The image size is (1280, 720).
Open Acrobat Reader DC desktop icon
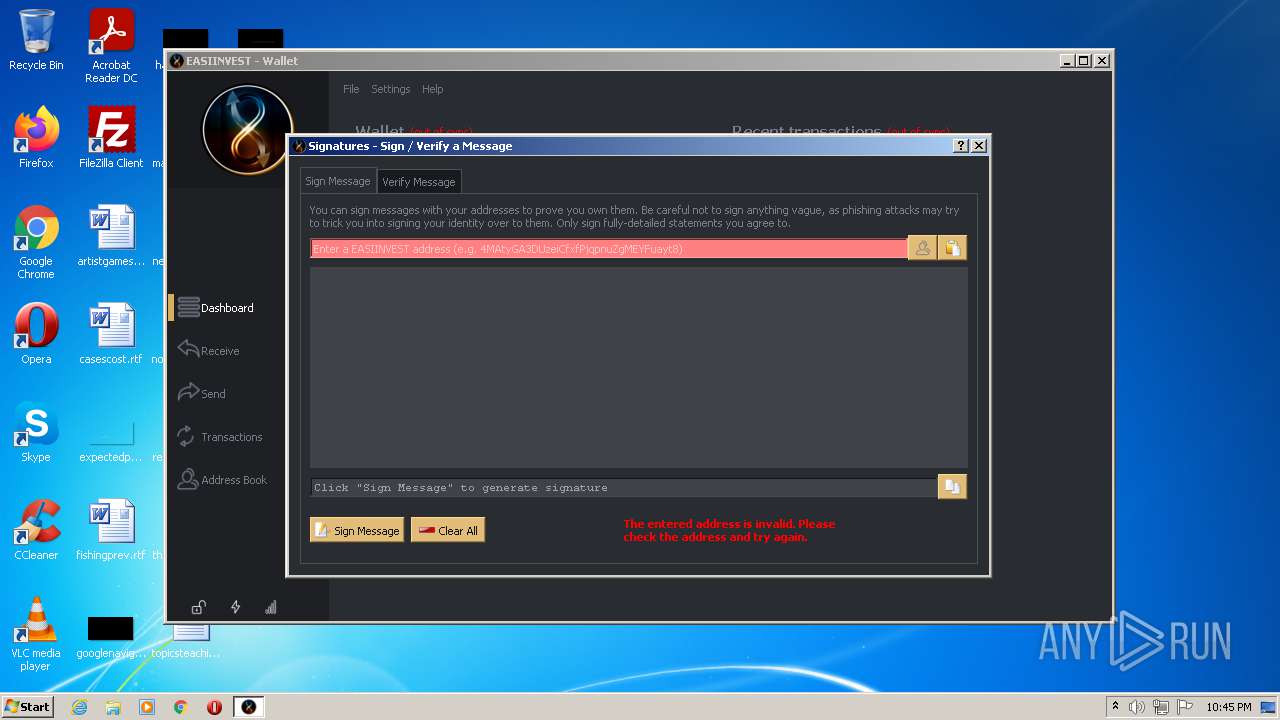(111, 46)
